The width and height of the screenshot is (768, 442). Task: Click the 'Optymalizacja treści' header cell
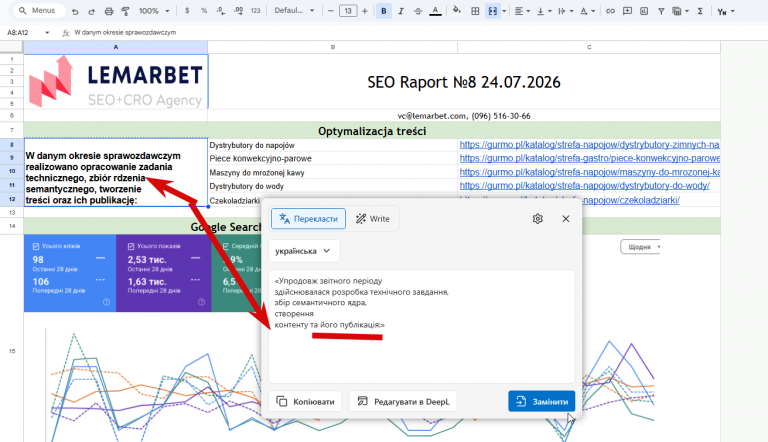pyautogui.click(x=372, y=131)
